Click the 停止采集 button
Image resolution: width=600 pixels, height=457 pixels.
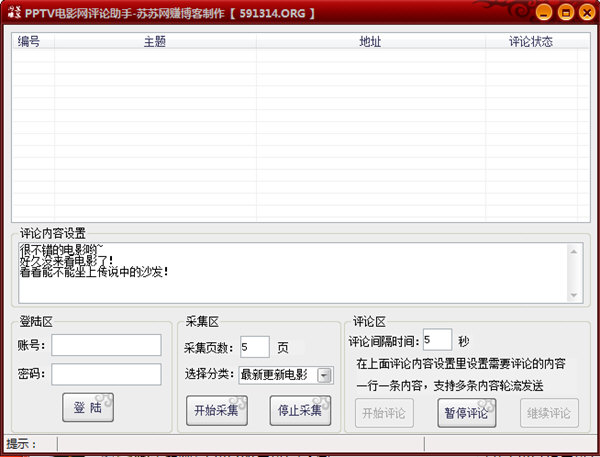pos(300,411)
